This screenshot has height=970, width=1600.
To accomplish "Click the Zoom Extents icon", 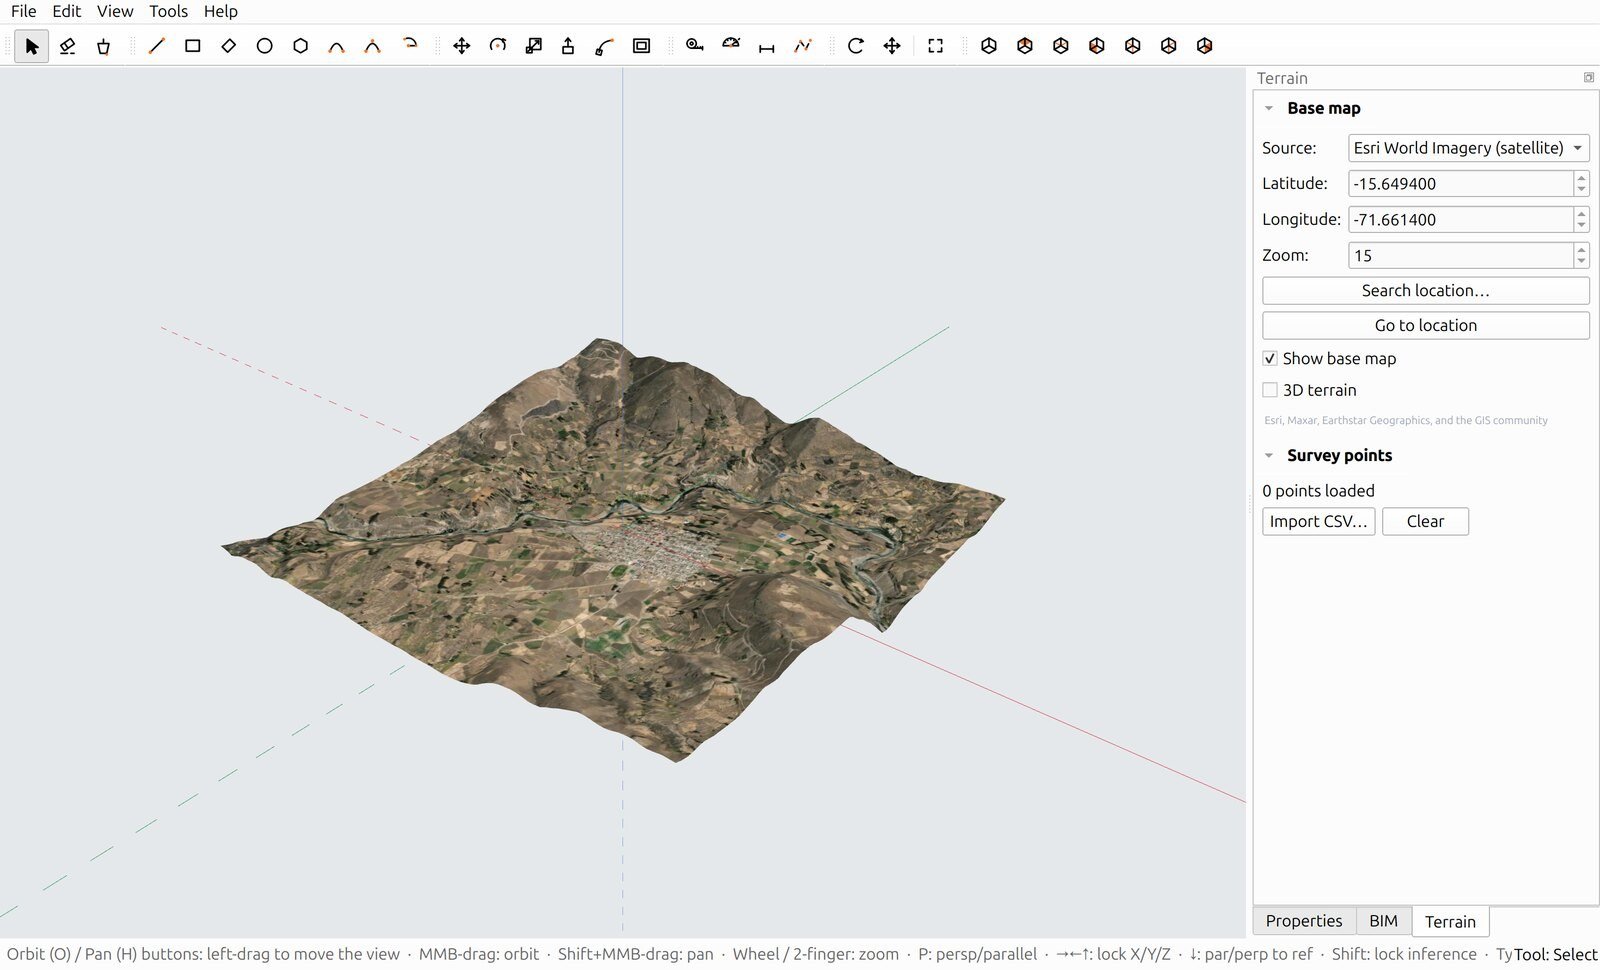I will 935,46.
